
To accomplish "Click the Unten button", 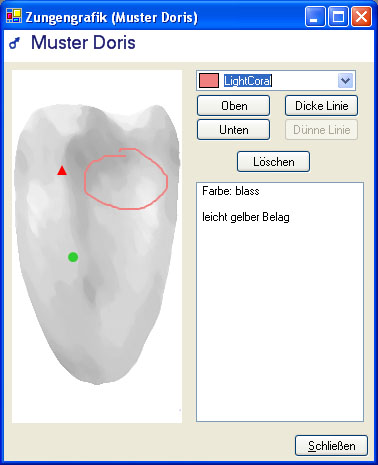I will [x=233, y=130].
